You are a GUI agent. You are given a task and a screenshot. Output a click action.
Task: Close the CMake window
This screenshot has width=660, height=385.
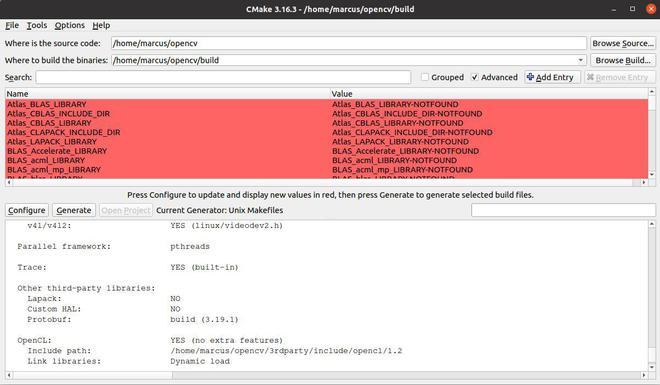coord(651,9)
